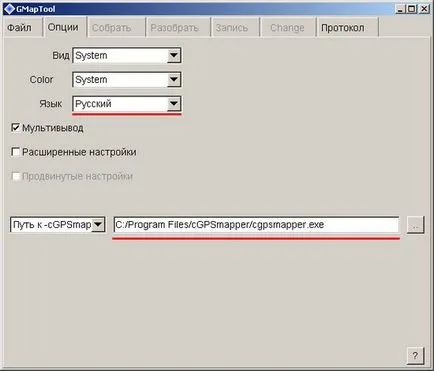Open the Язык dropdown arrow
Screen dimensions: 434x371
(x=174, y=104)
